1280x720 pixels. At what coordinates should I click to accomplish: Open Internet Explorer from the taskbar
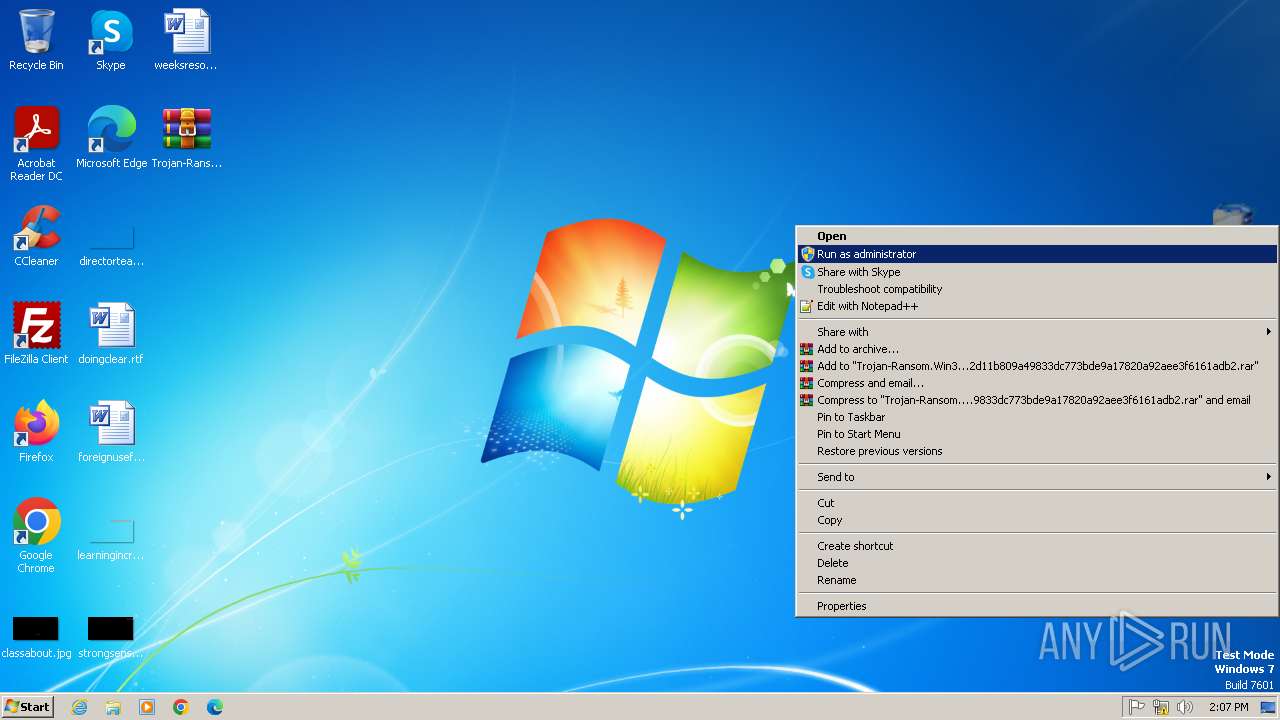point(79,707)
